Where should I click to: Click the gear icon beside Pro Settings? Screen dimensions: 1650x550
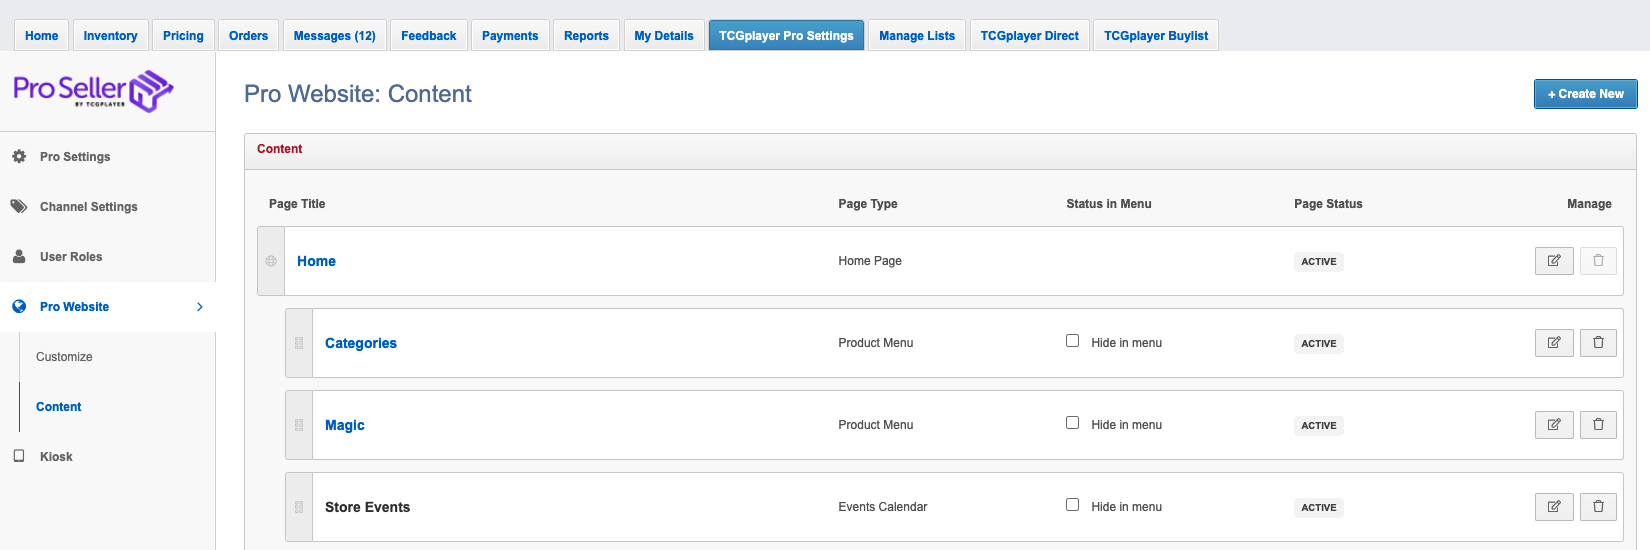[x=19, y=157]
